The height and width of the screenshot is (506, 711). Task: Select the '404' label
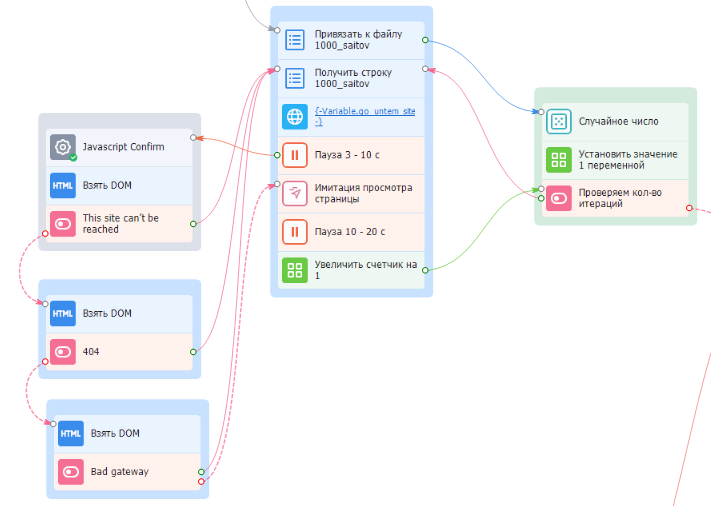coord(91,352)
